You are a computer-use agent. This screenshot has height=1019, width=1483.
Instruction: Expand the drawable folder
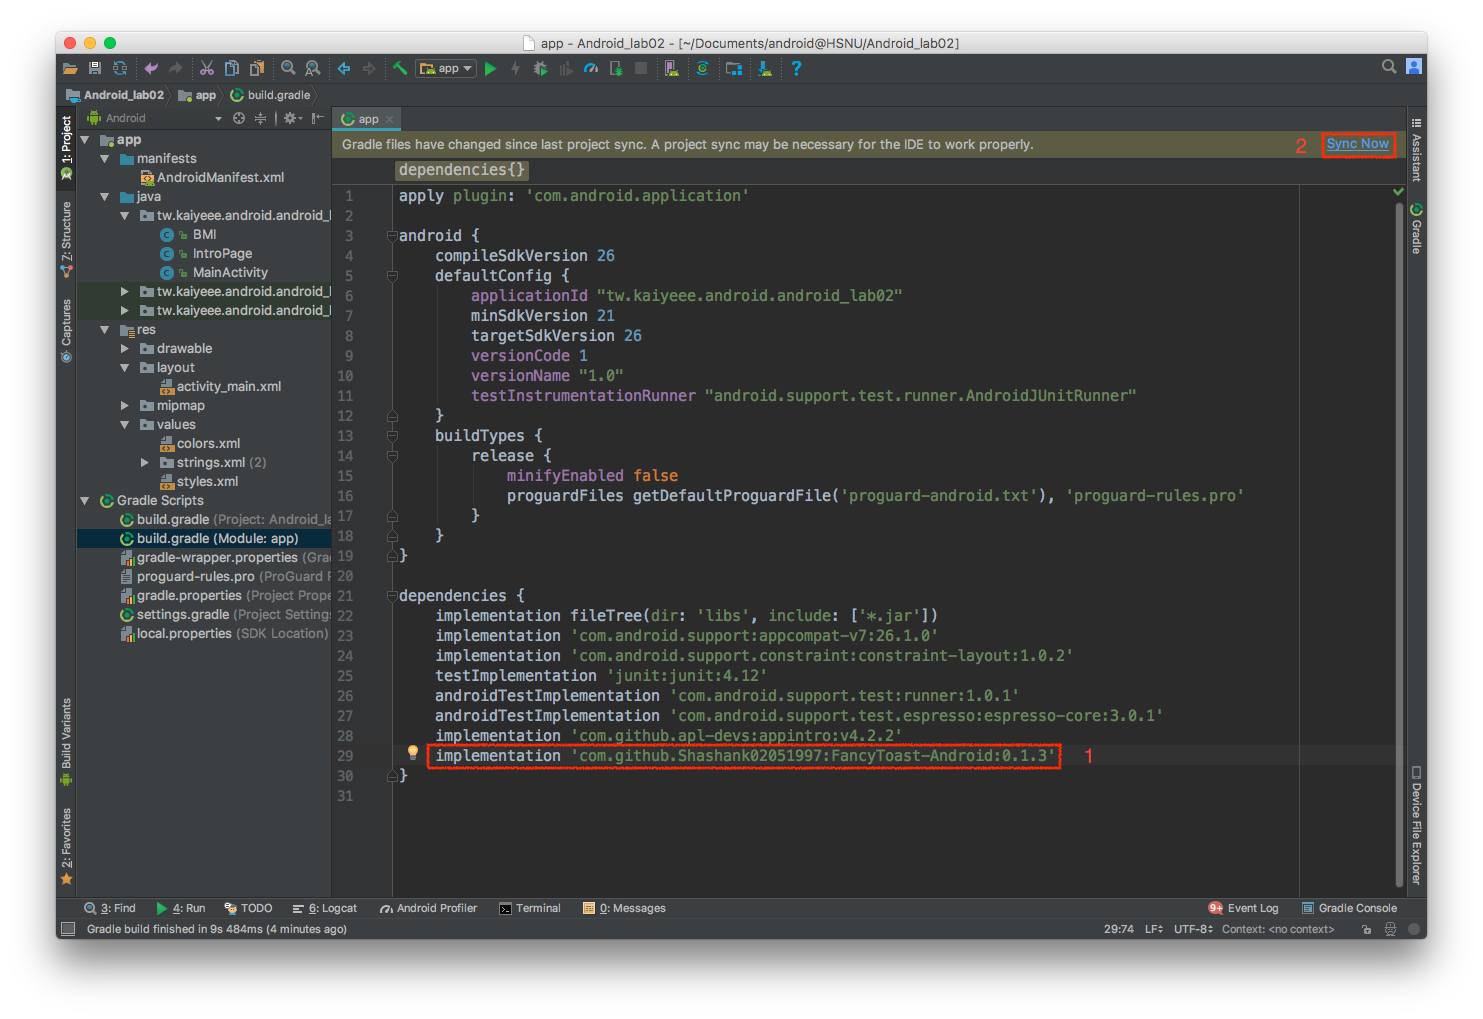[x=125, y=348]
